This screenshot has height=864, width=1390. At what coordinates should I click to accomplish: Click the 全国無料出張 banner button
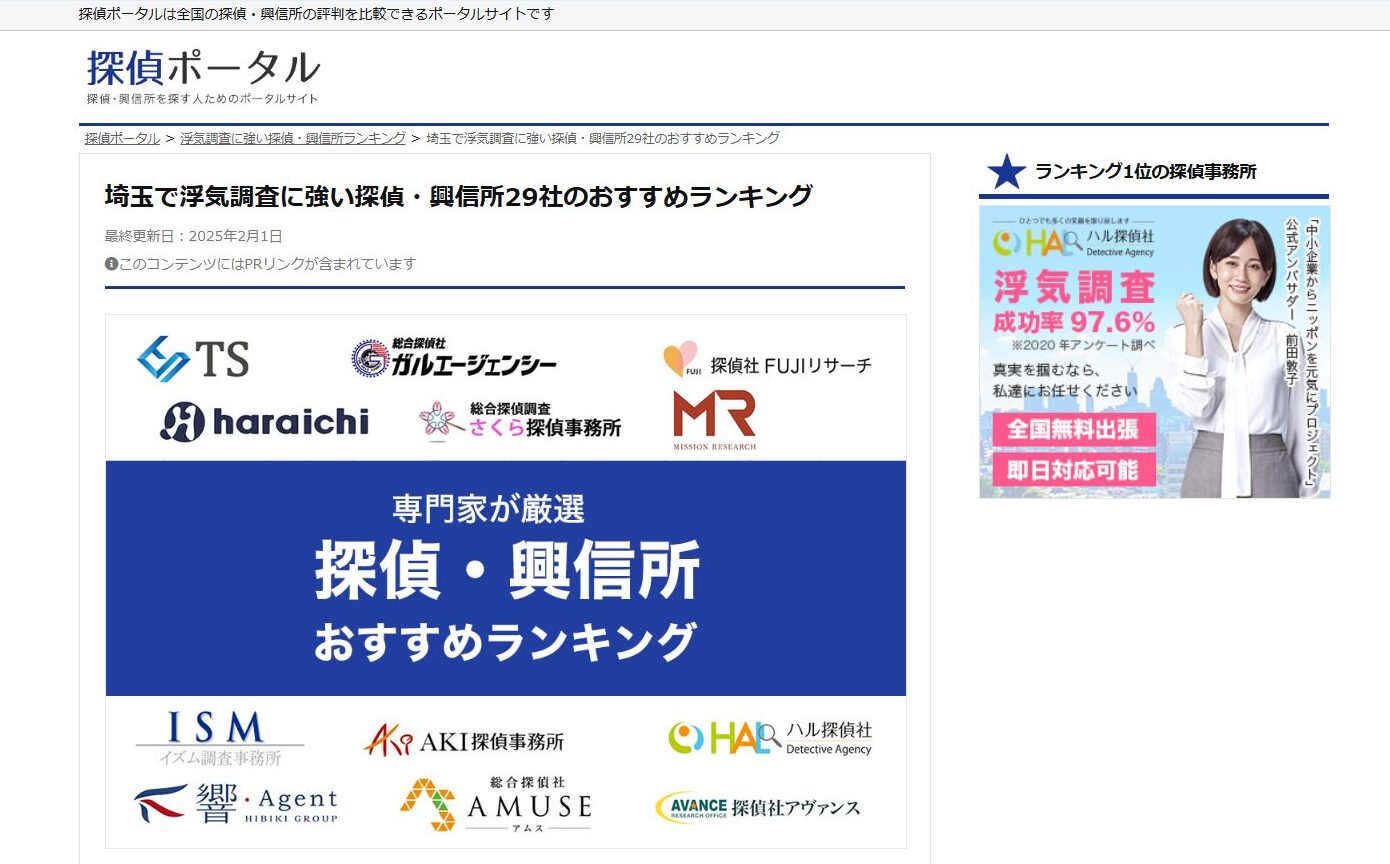1075,430
